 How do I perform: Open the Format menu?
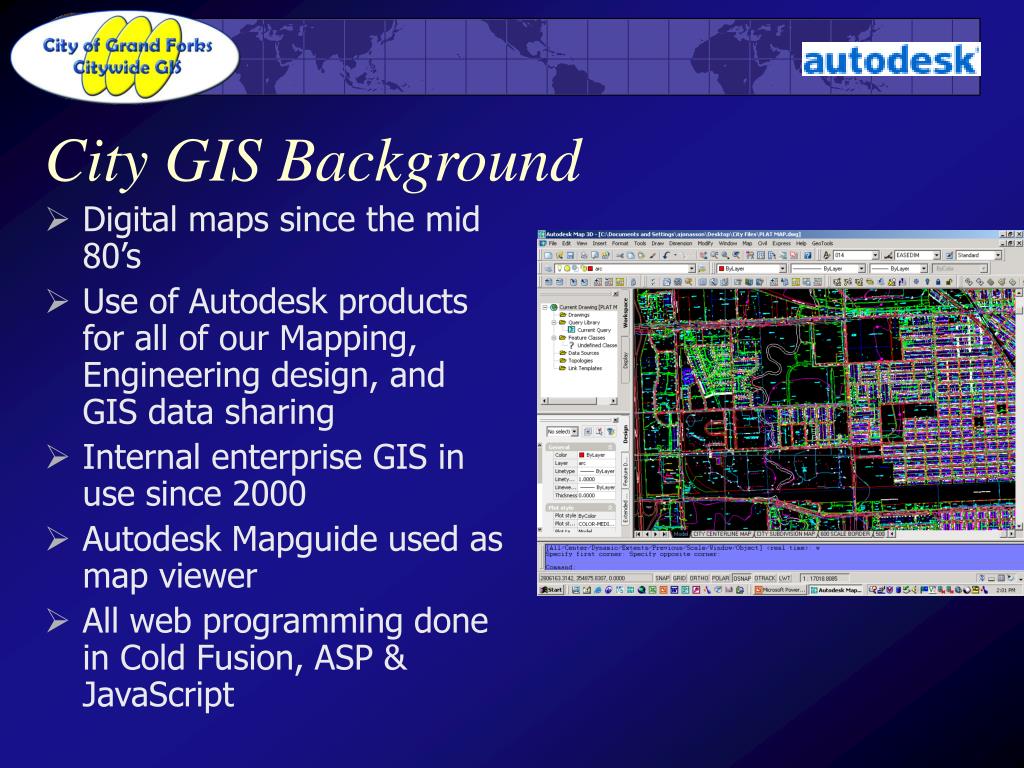coord(620,243)
